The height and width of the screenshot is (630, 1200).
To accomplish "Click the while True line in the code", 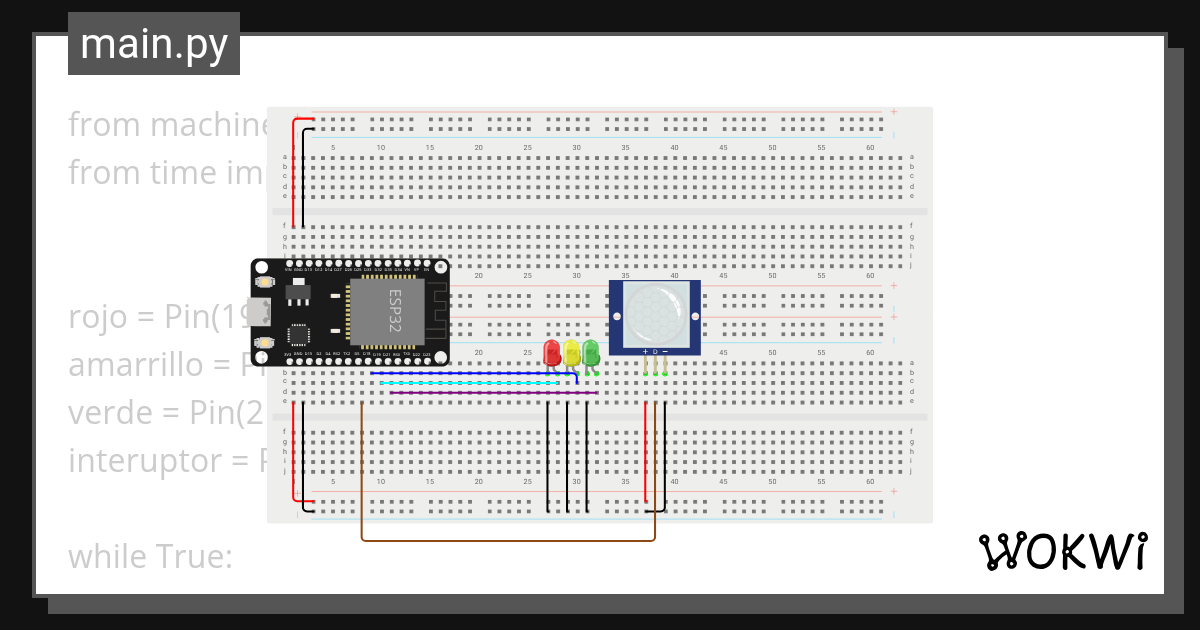I will point(150,556).
